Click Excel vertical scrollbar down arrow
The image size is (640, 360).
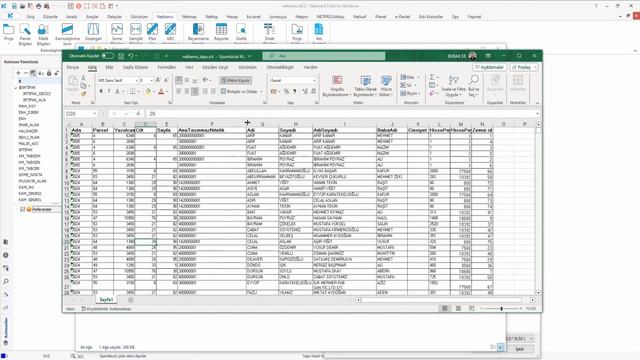(x=538, y=293)
